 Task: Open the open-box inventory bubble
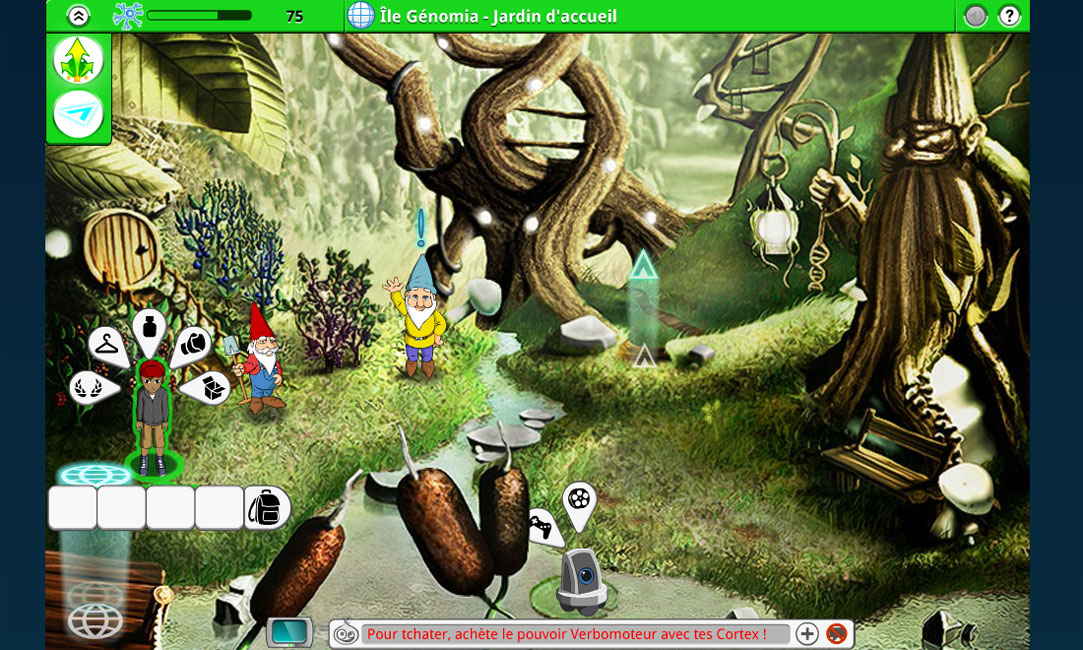[x=208, y=387]
